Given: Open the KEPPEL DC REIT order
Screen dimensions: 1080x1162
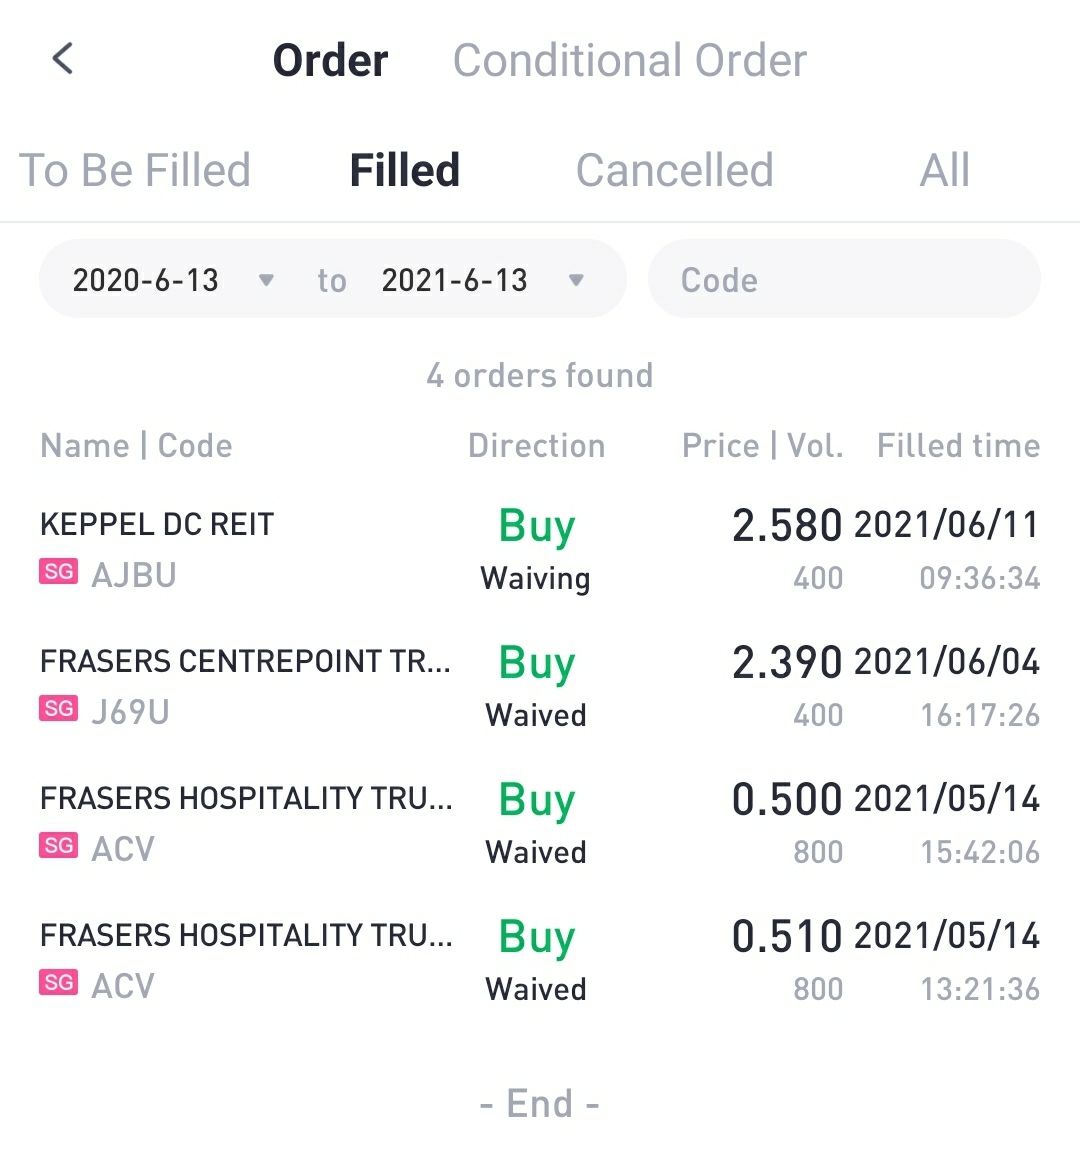Looking at the screenshot, I should tap(157, 524).
